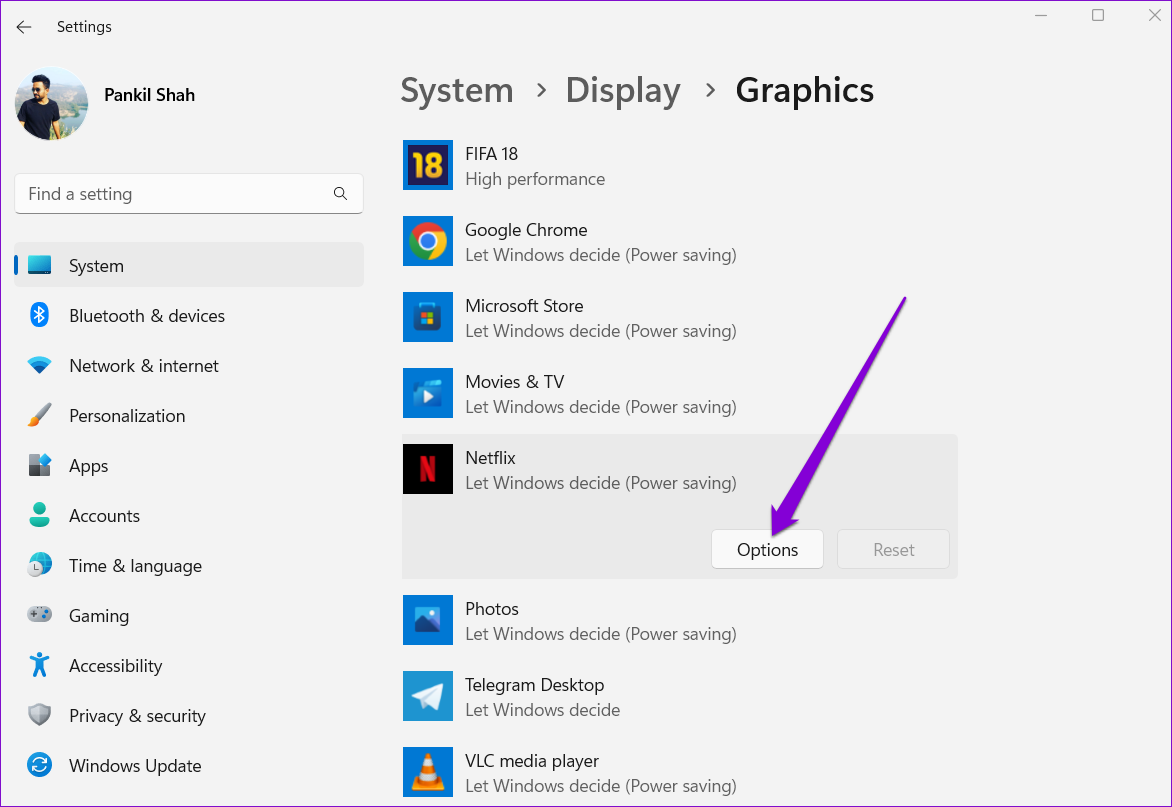Click the Netflix app icon
Screen dimensions: 1172x807
pyautogui.click(x=427, y=469)
